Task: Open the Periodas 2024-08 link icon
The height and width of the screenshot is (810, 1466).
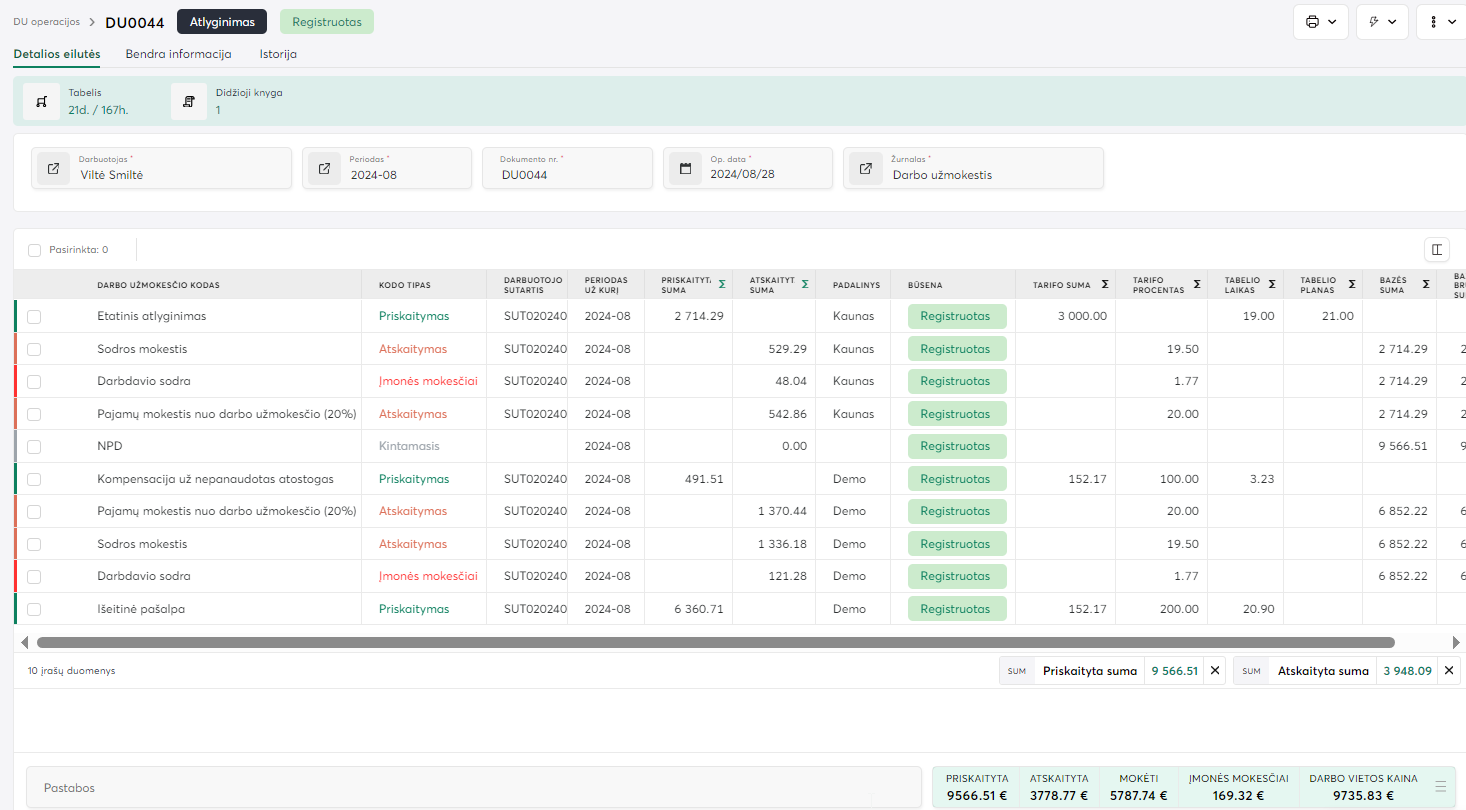Action: 324,168
